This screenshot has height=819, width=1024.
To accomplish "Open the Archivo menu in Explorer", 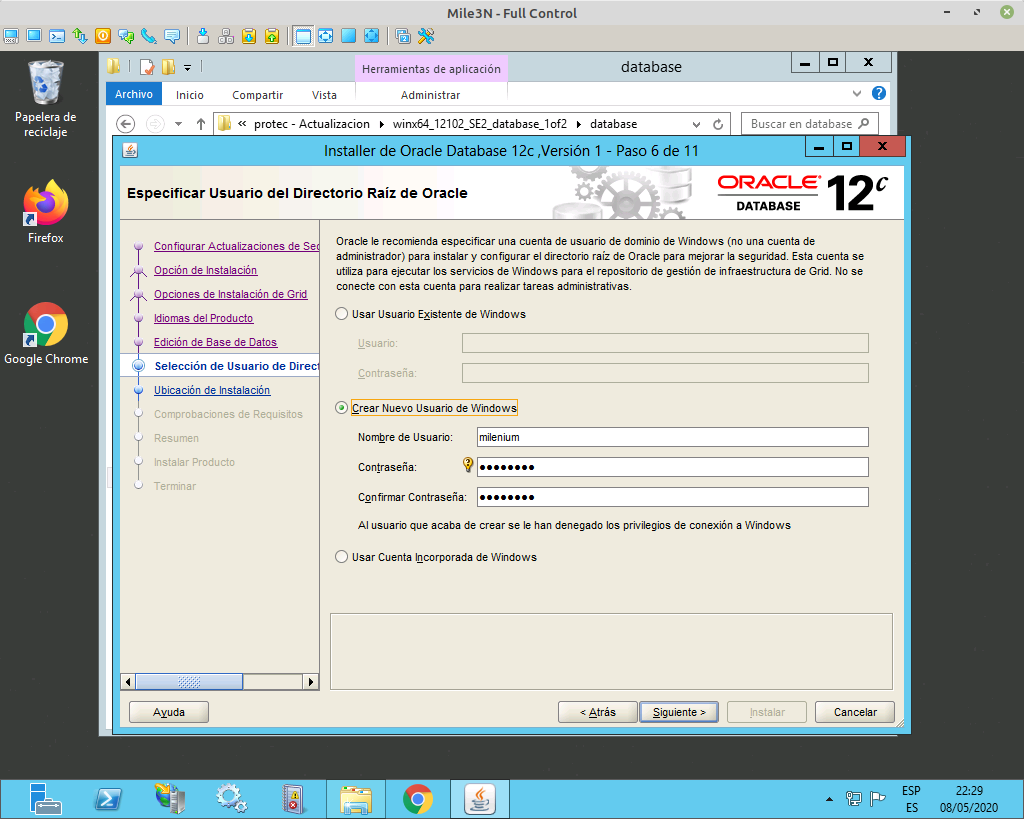I will [x=133, y=93].
